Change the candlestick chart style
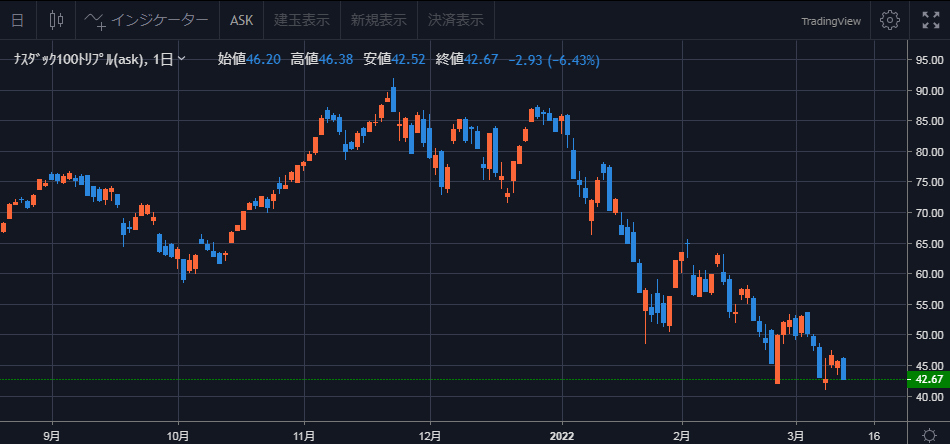 point(56,20)
